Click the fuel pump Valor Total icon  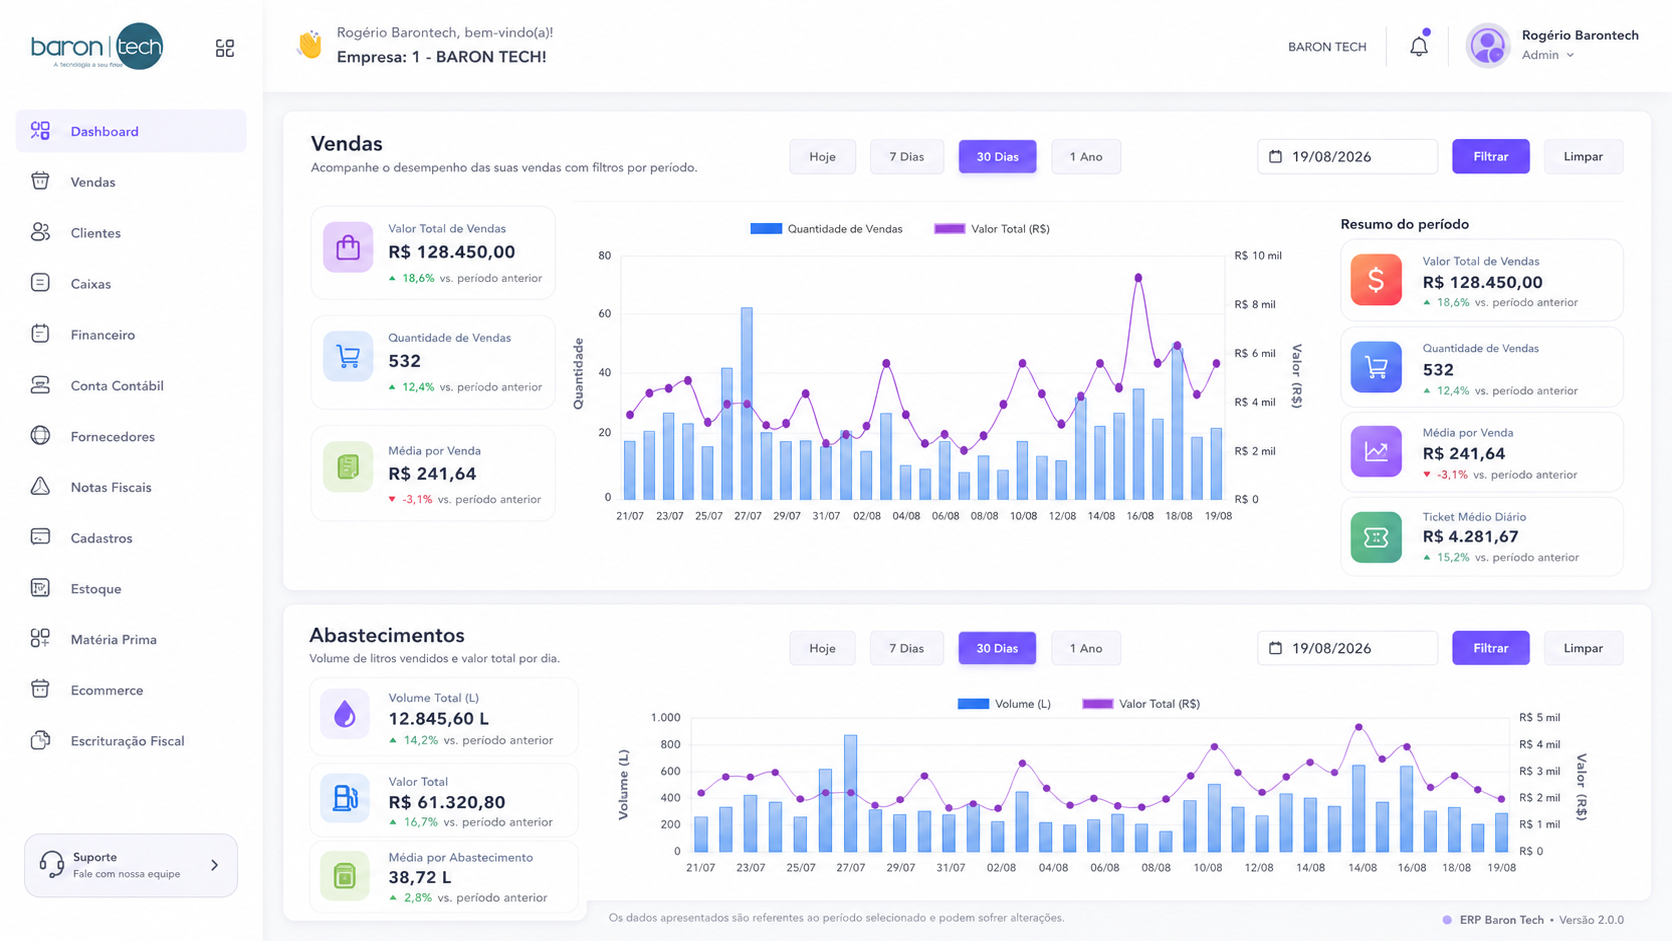[345, 798]
